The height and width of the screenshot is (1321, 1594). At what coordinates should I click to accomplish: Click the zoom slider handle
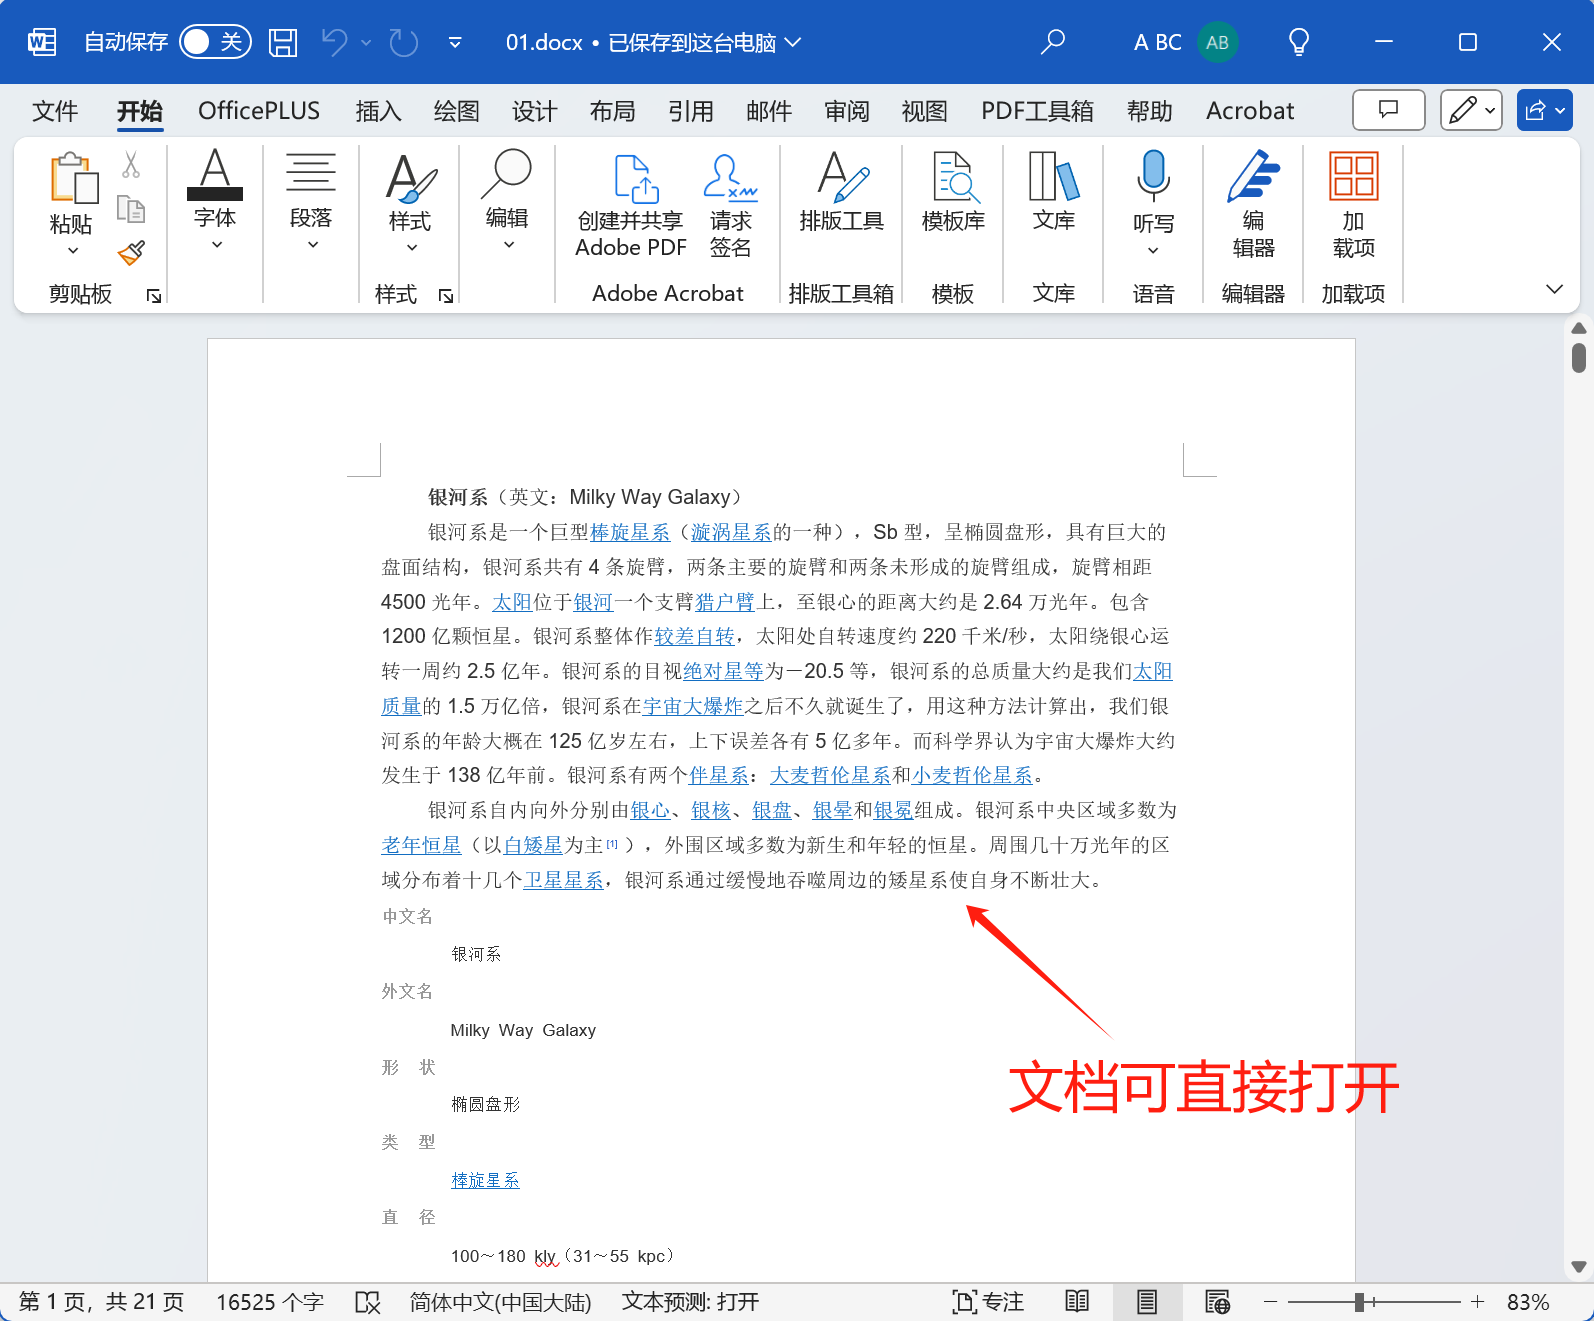1359,1302
